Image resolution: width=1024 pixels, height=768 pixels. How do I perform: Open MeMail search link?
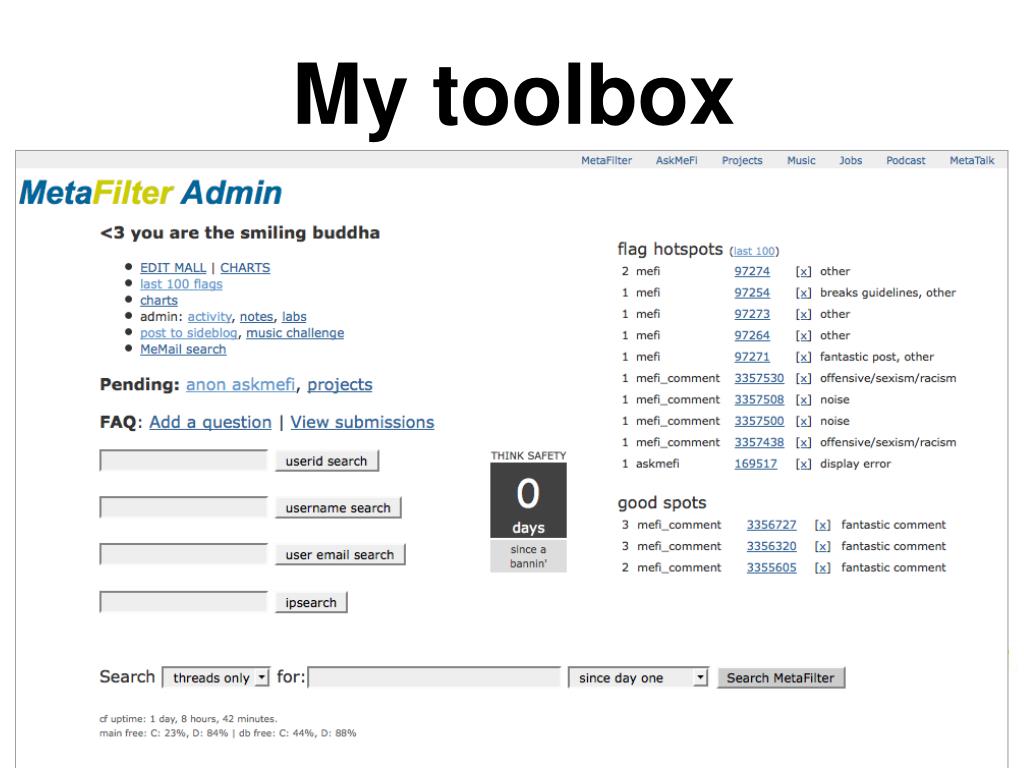pos(183,349)
